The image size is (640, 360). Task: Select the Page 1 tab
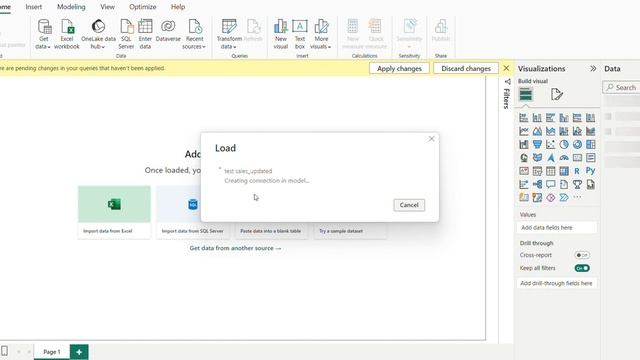pyautogui.click(x=52, y=352)
